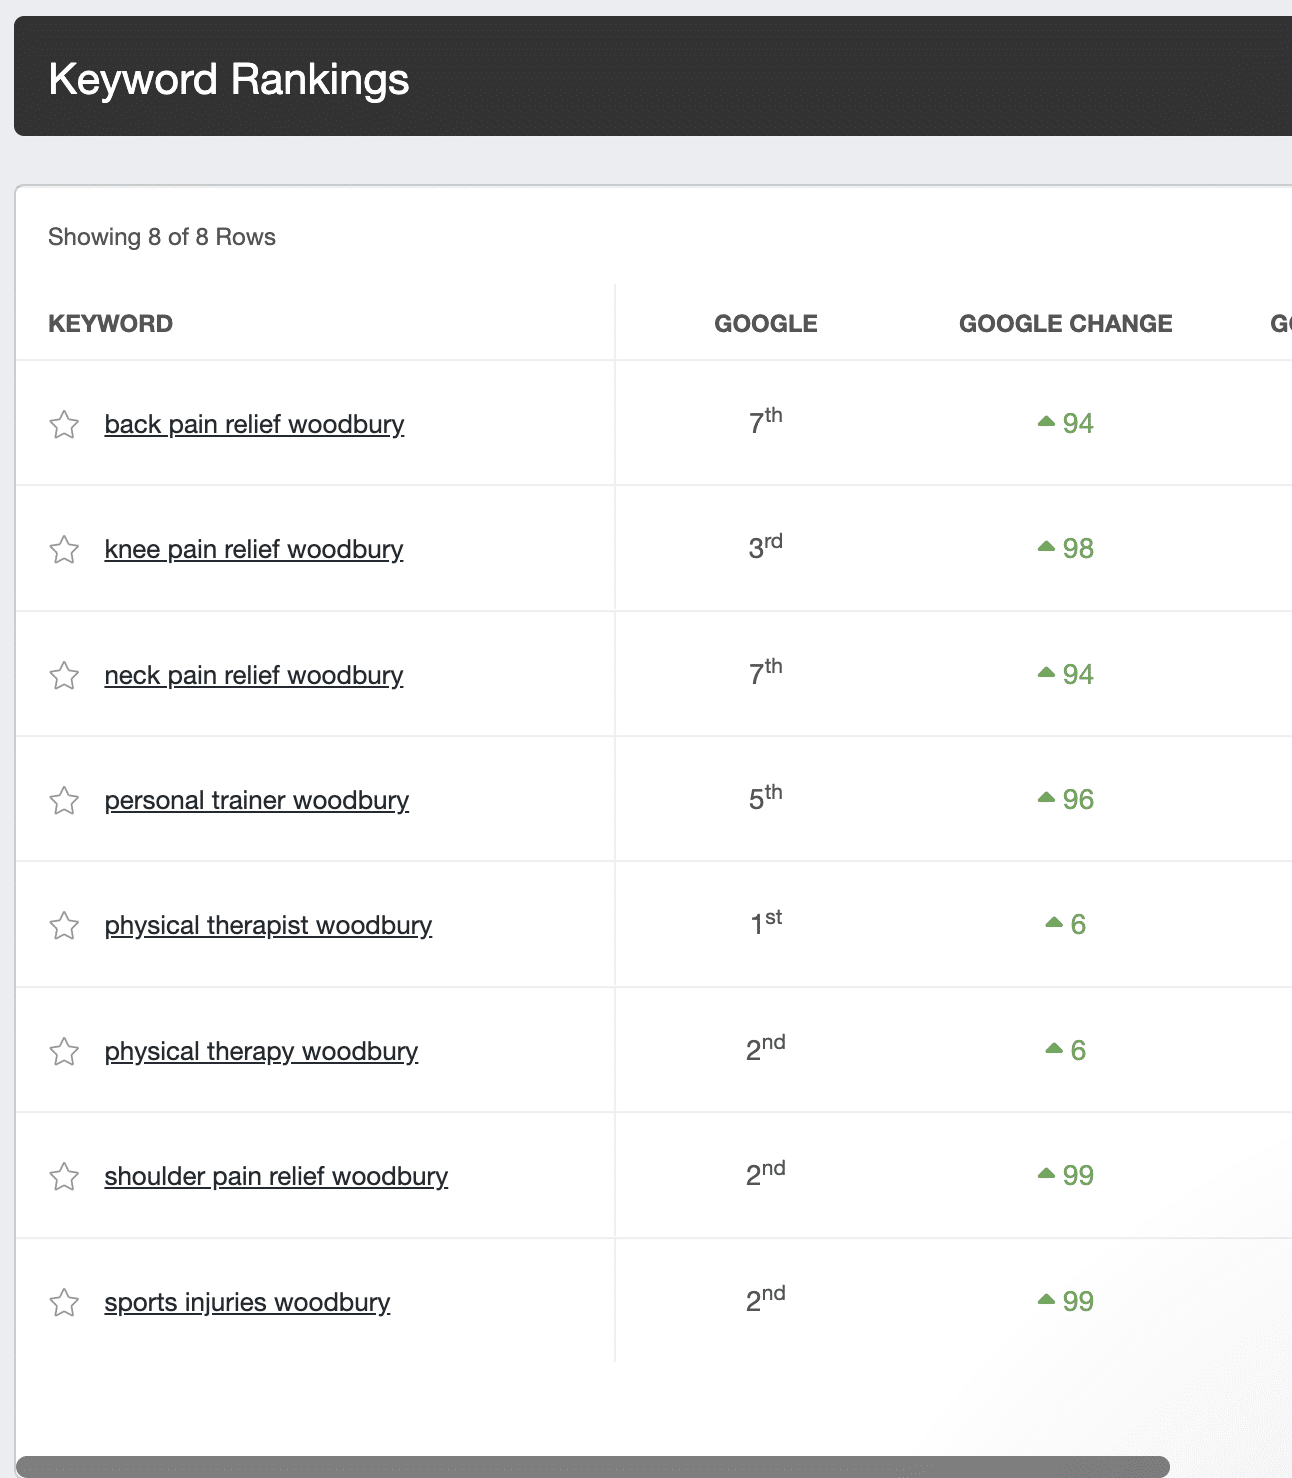Star the shoulder pain relief woodbury row

(64, 1177)
